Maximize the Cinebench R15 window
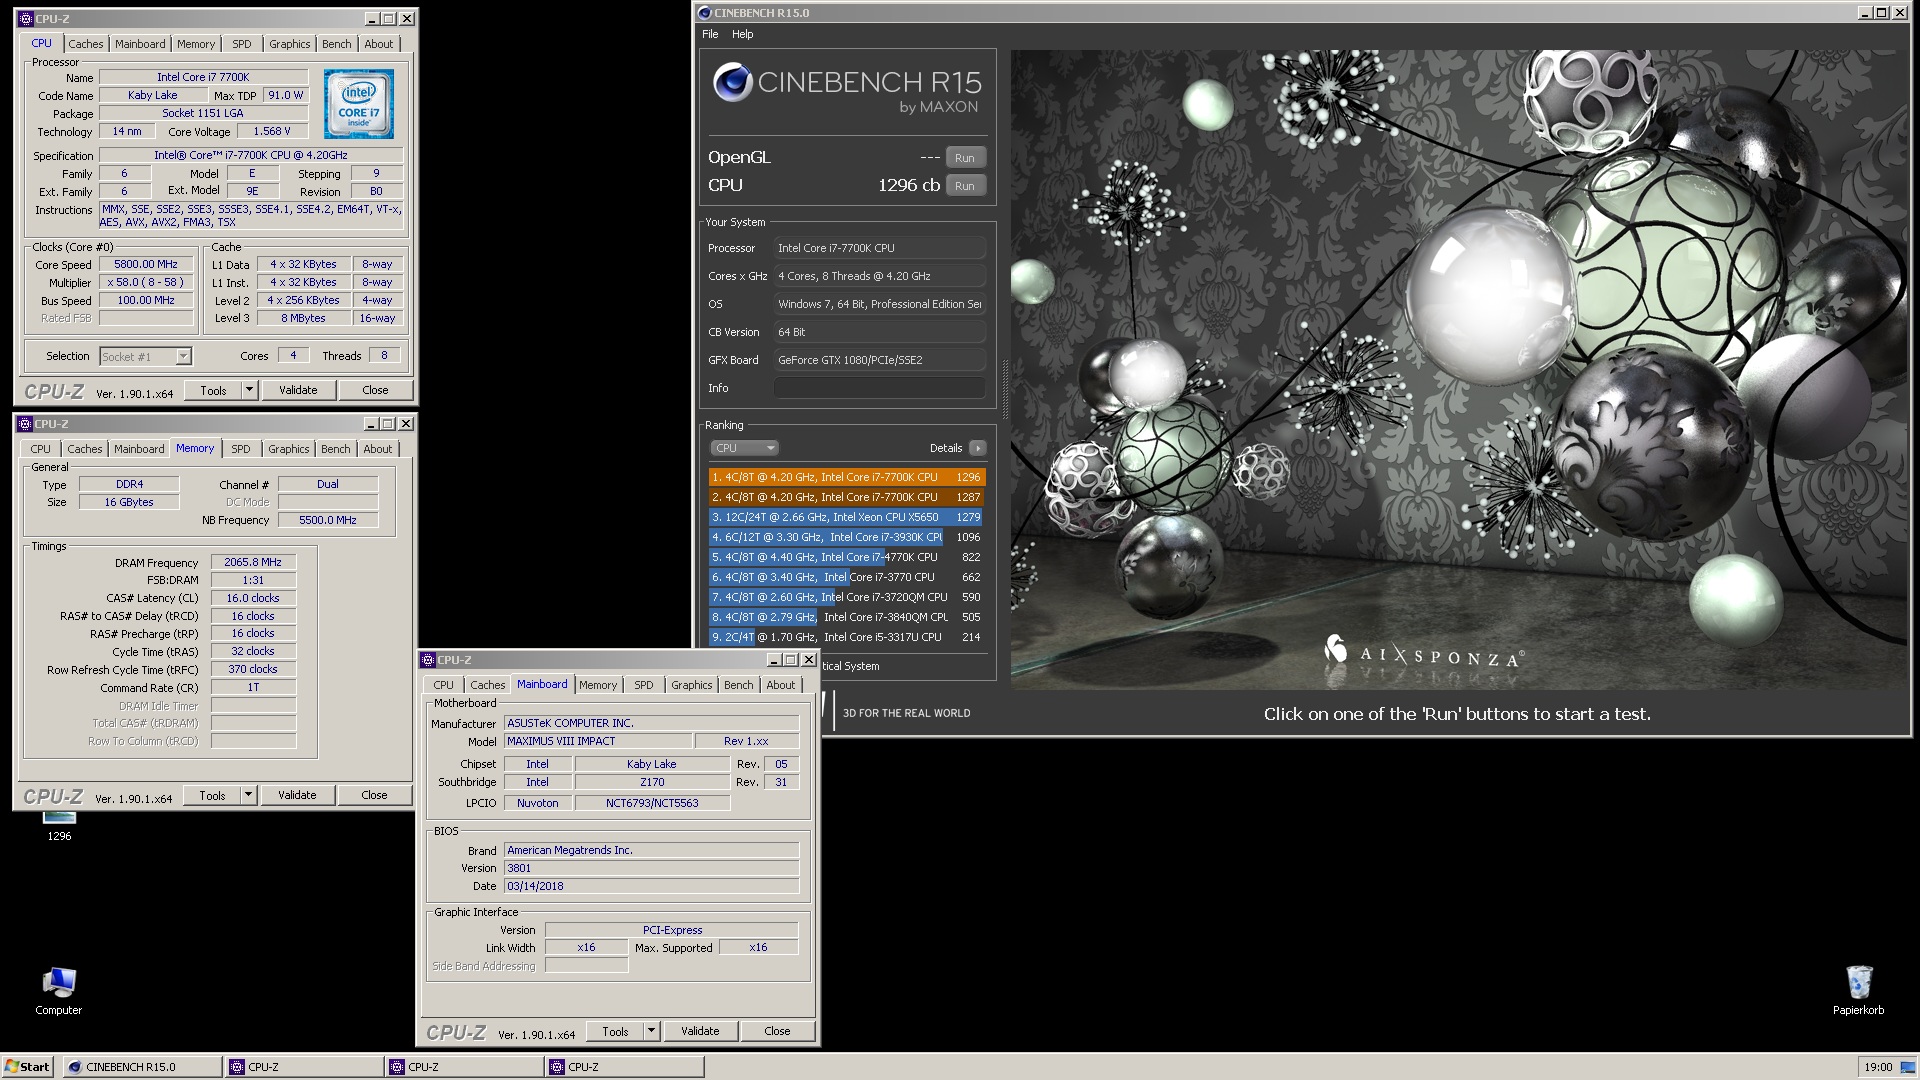 pyautogui.click(x=1882, y=13)
